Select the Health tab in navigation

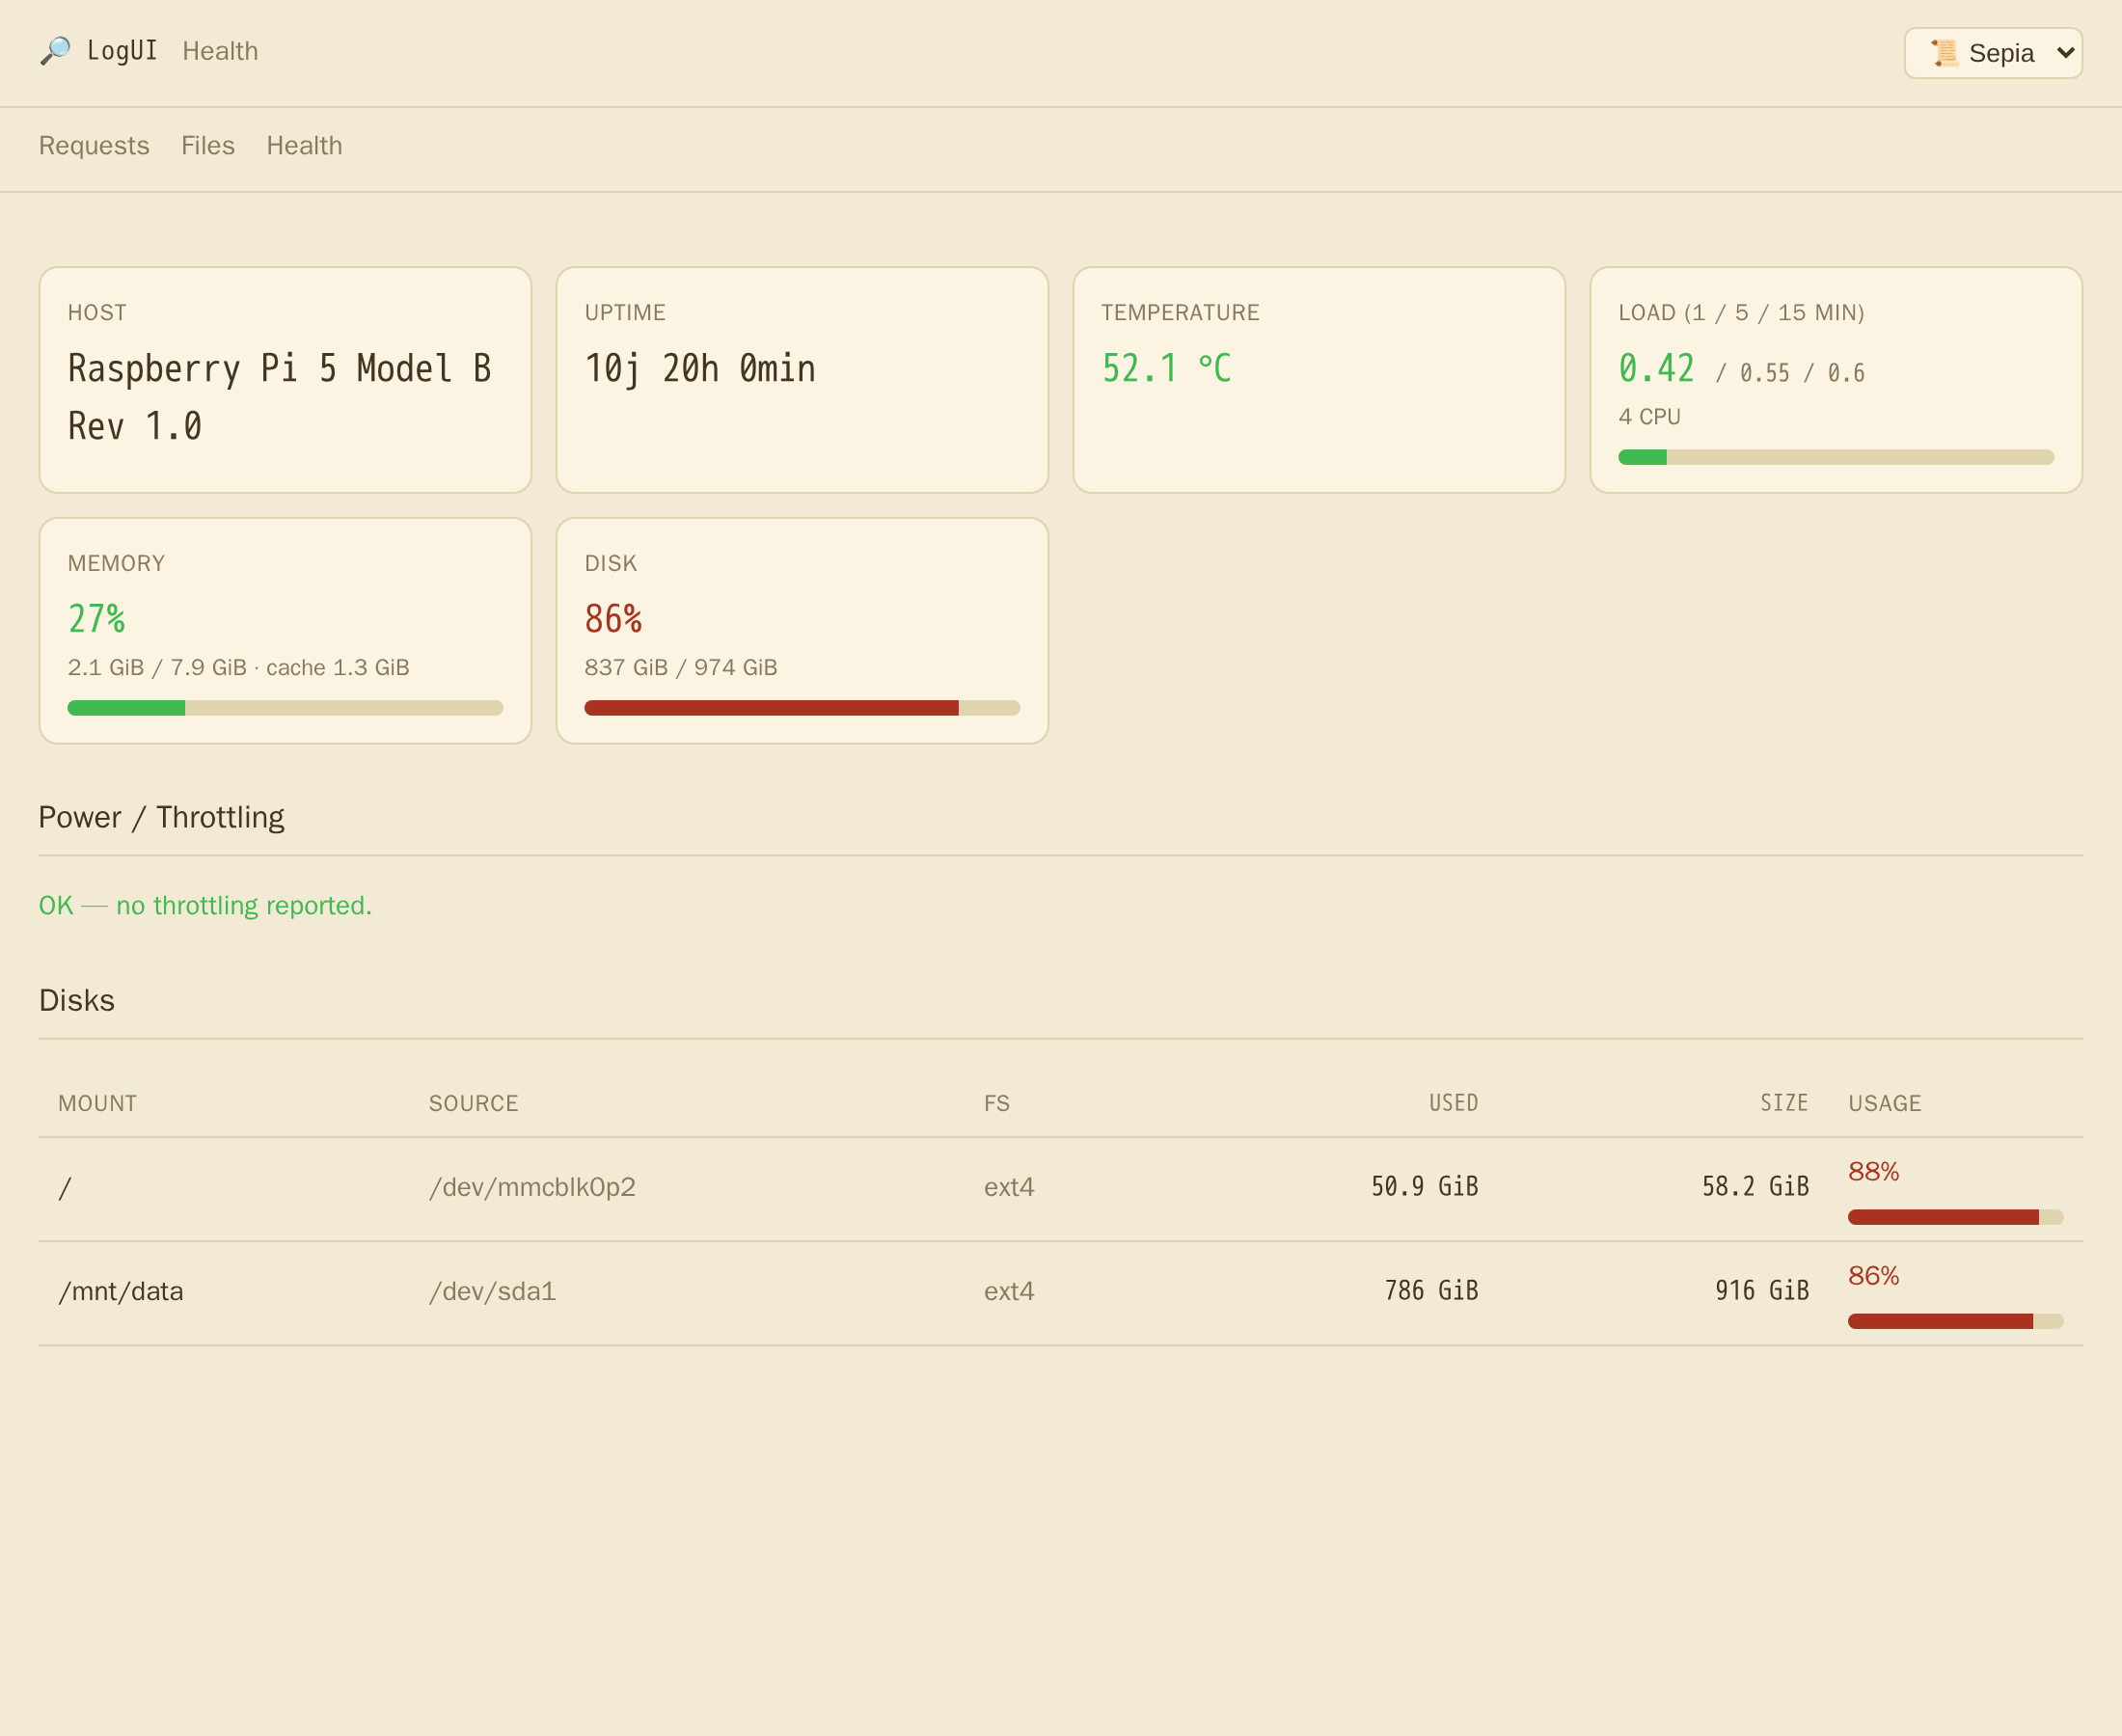coord(304,146)
